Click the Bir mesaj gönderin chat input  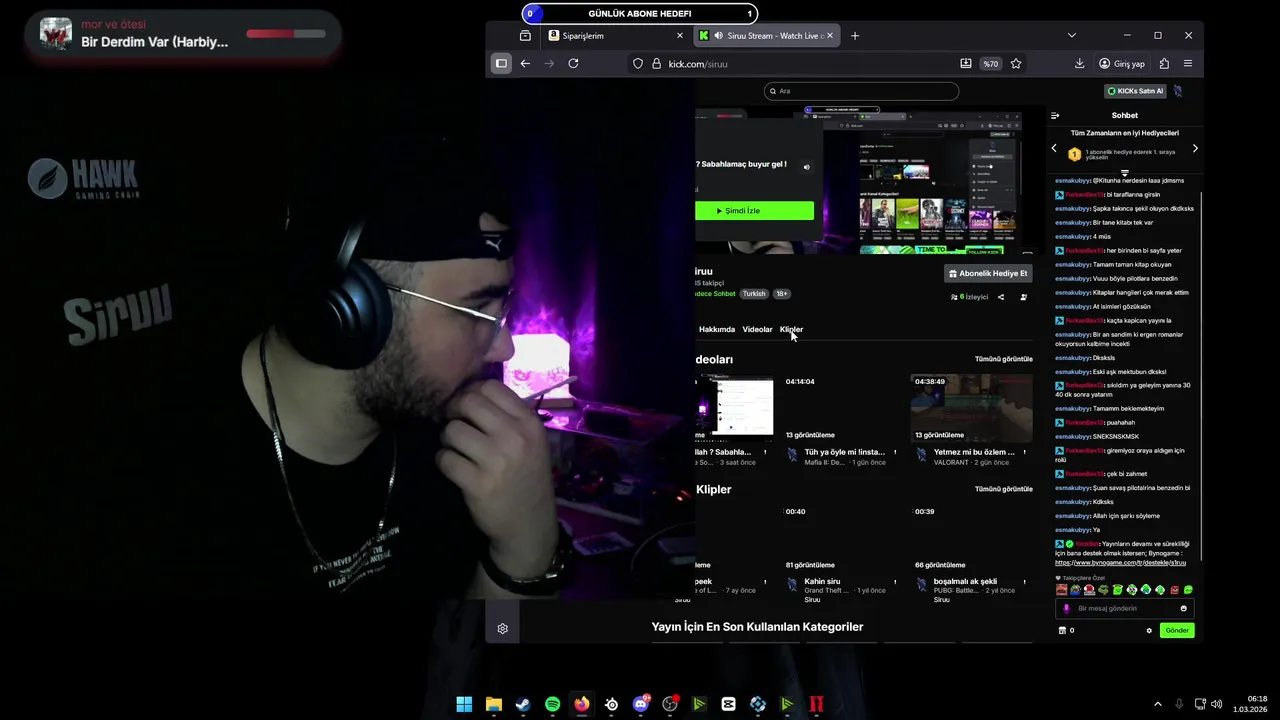pos(1124,608)
